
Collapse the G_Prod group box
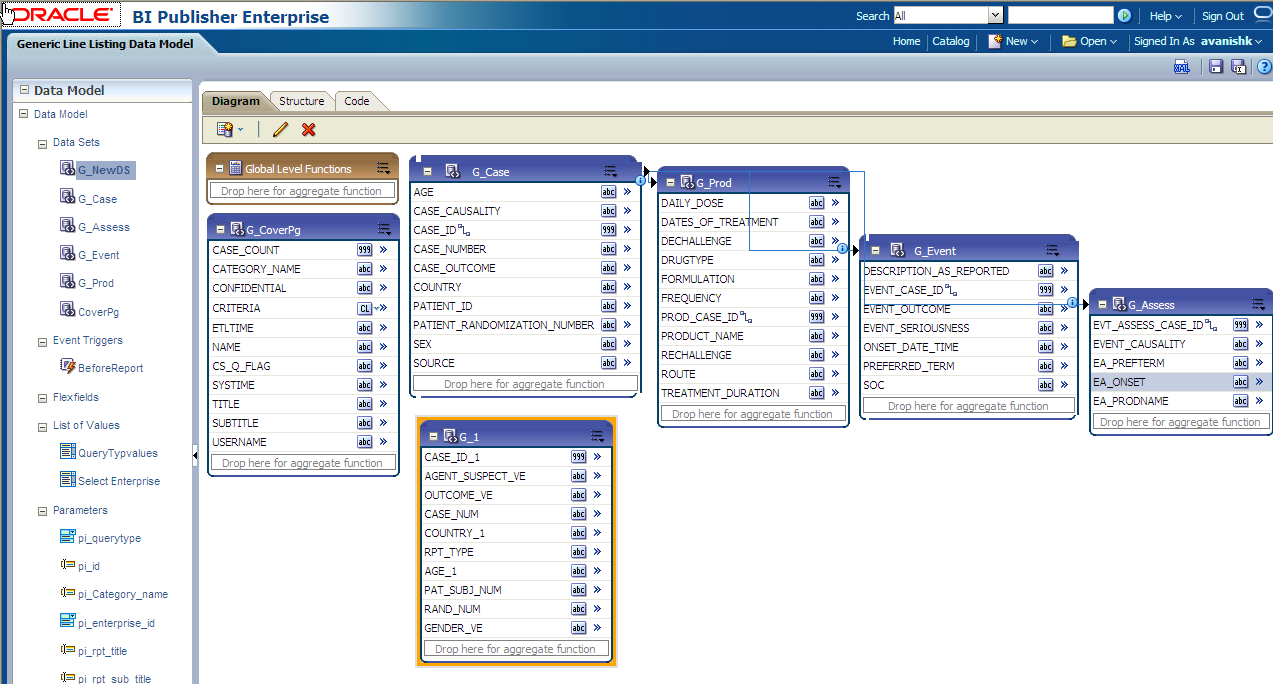point(670,183)
